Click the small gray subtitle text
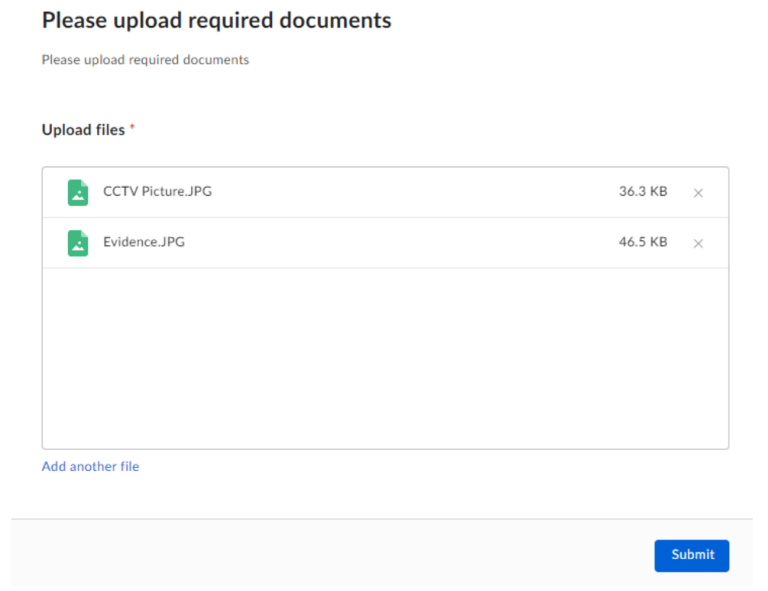The width and height of the screenshot is (768, 591). 145,60
